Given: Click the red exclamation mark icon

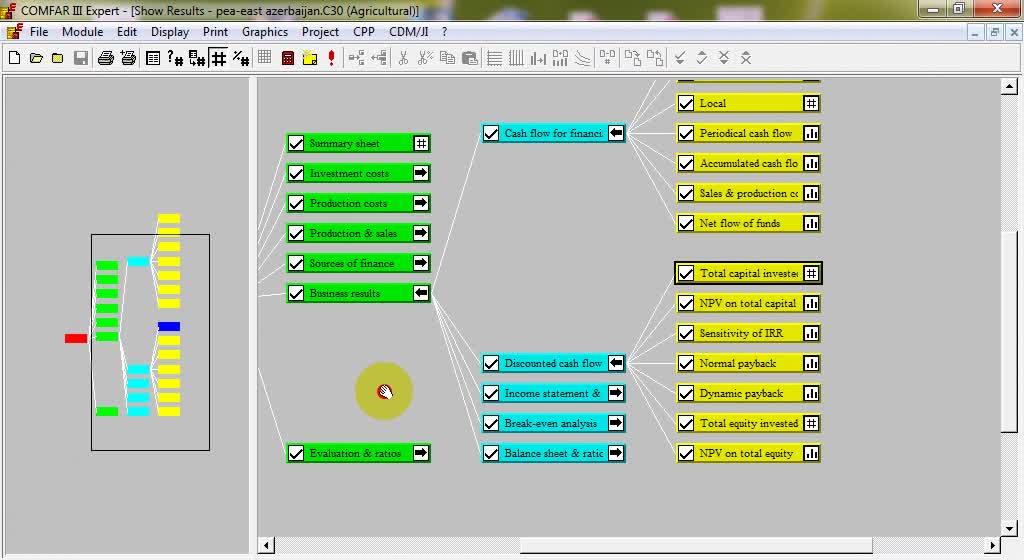Looking at the screenshot, I should 332,58.
